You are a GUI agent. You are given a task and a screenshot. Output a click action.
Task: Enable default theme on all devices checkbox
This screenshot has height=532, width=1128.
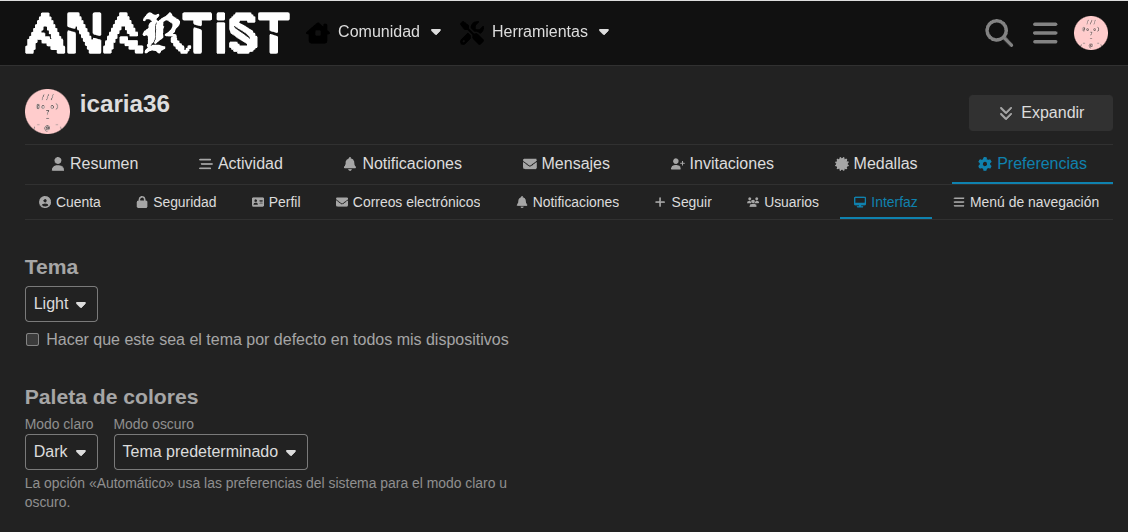pos(33,340)
